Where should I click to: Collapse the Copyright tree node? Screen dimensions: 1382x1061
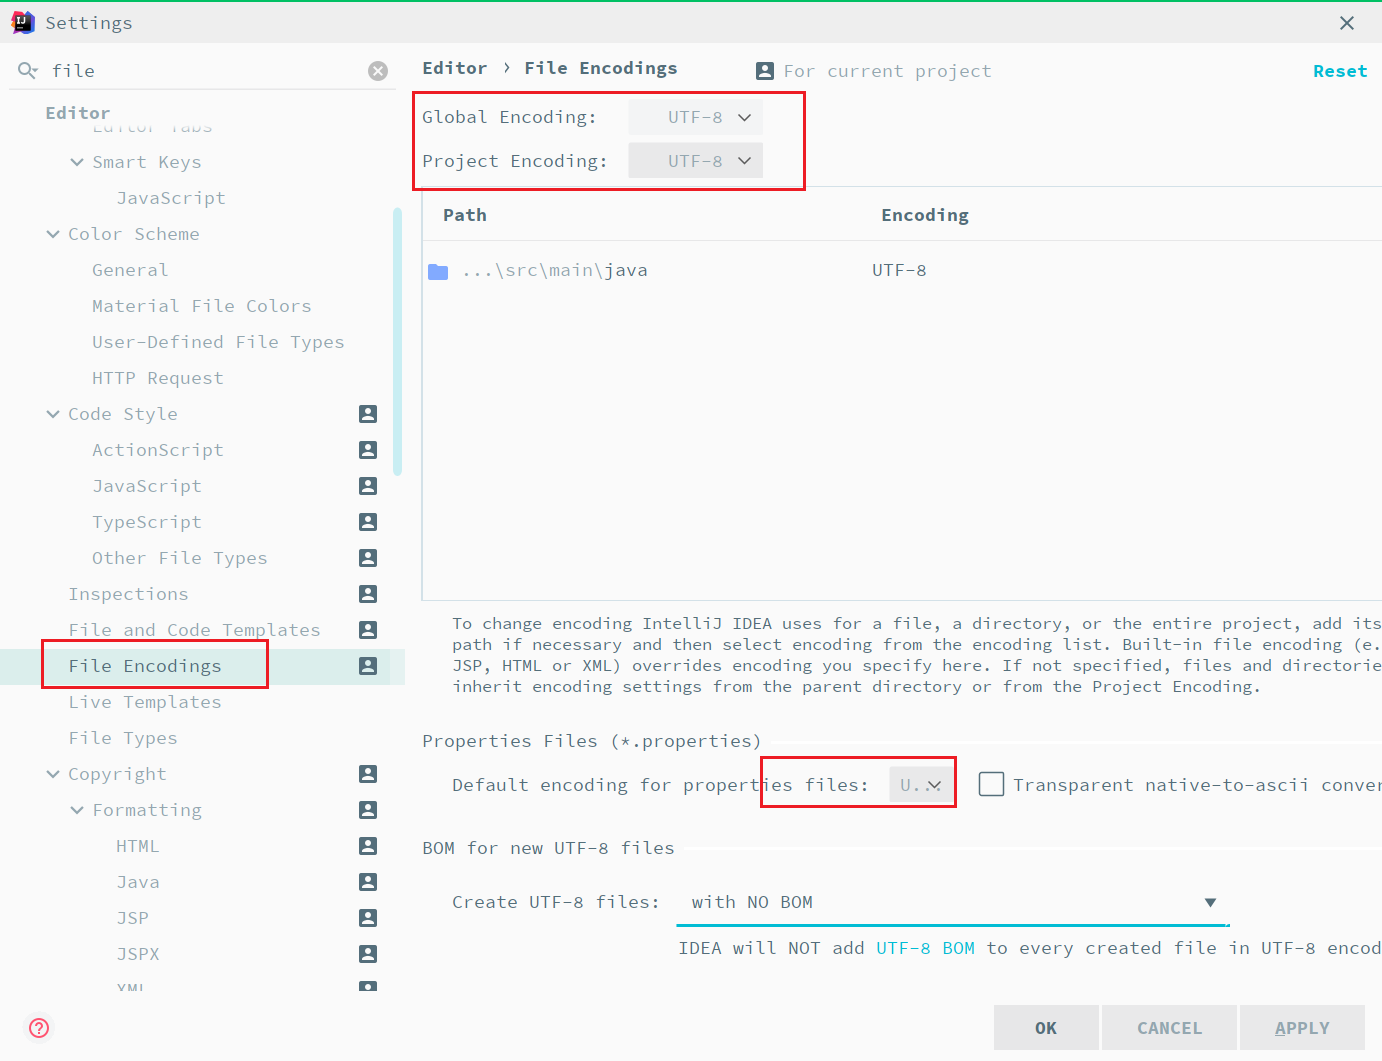(53, 774)
